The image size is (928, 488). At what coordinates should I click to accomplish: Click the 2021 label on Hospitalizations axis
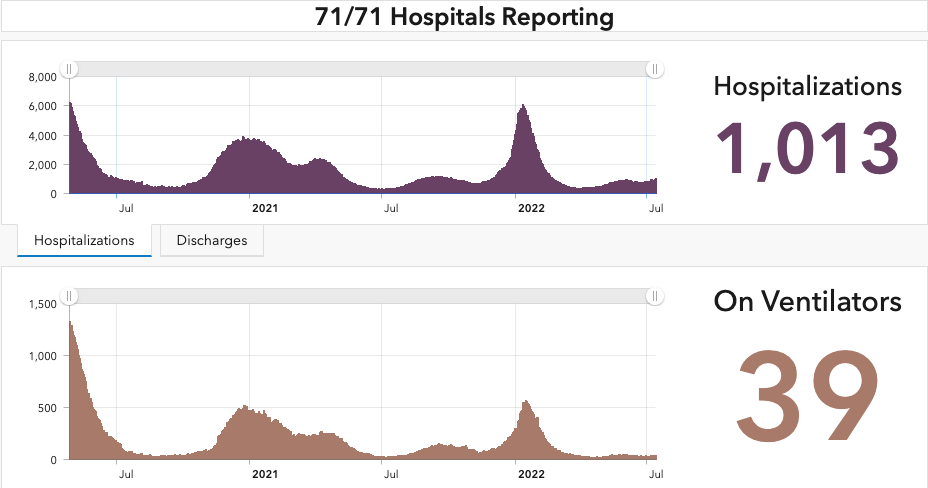264,208
